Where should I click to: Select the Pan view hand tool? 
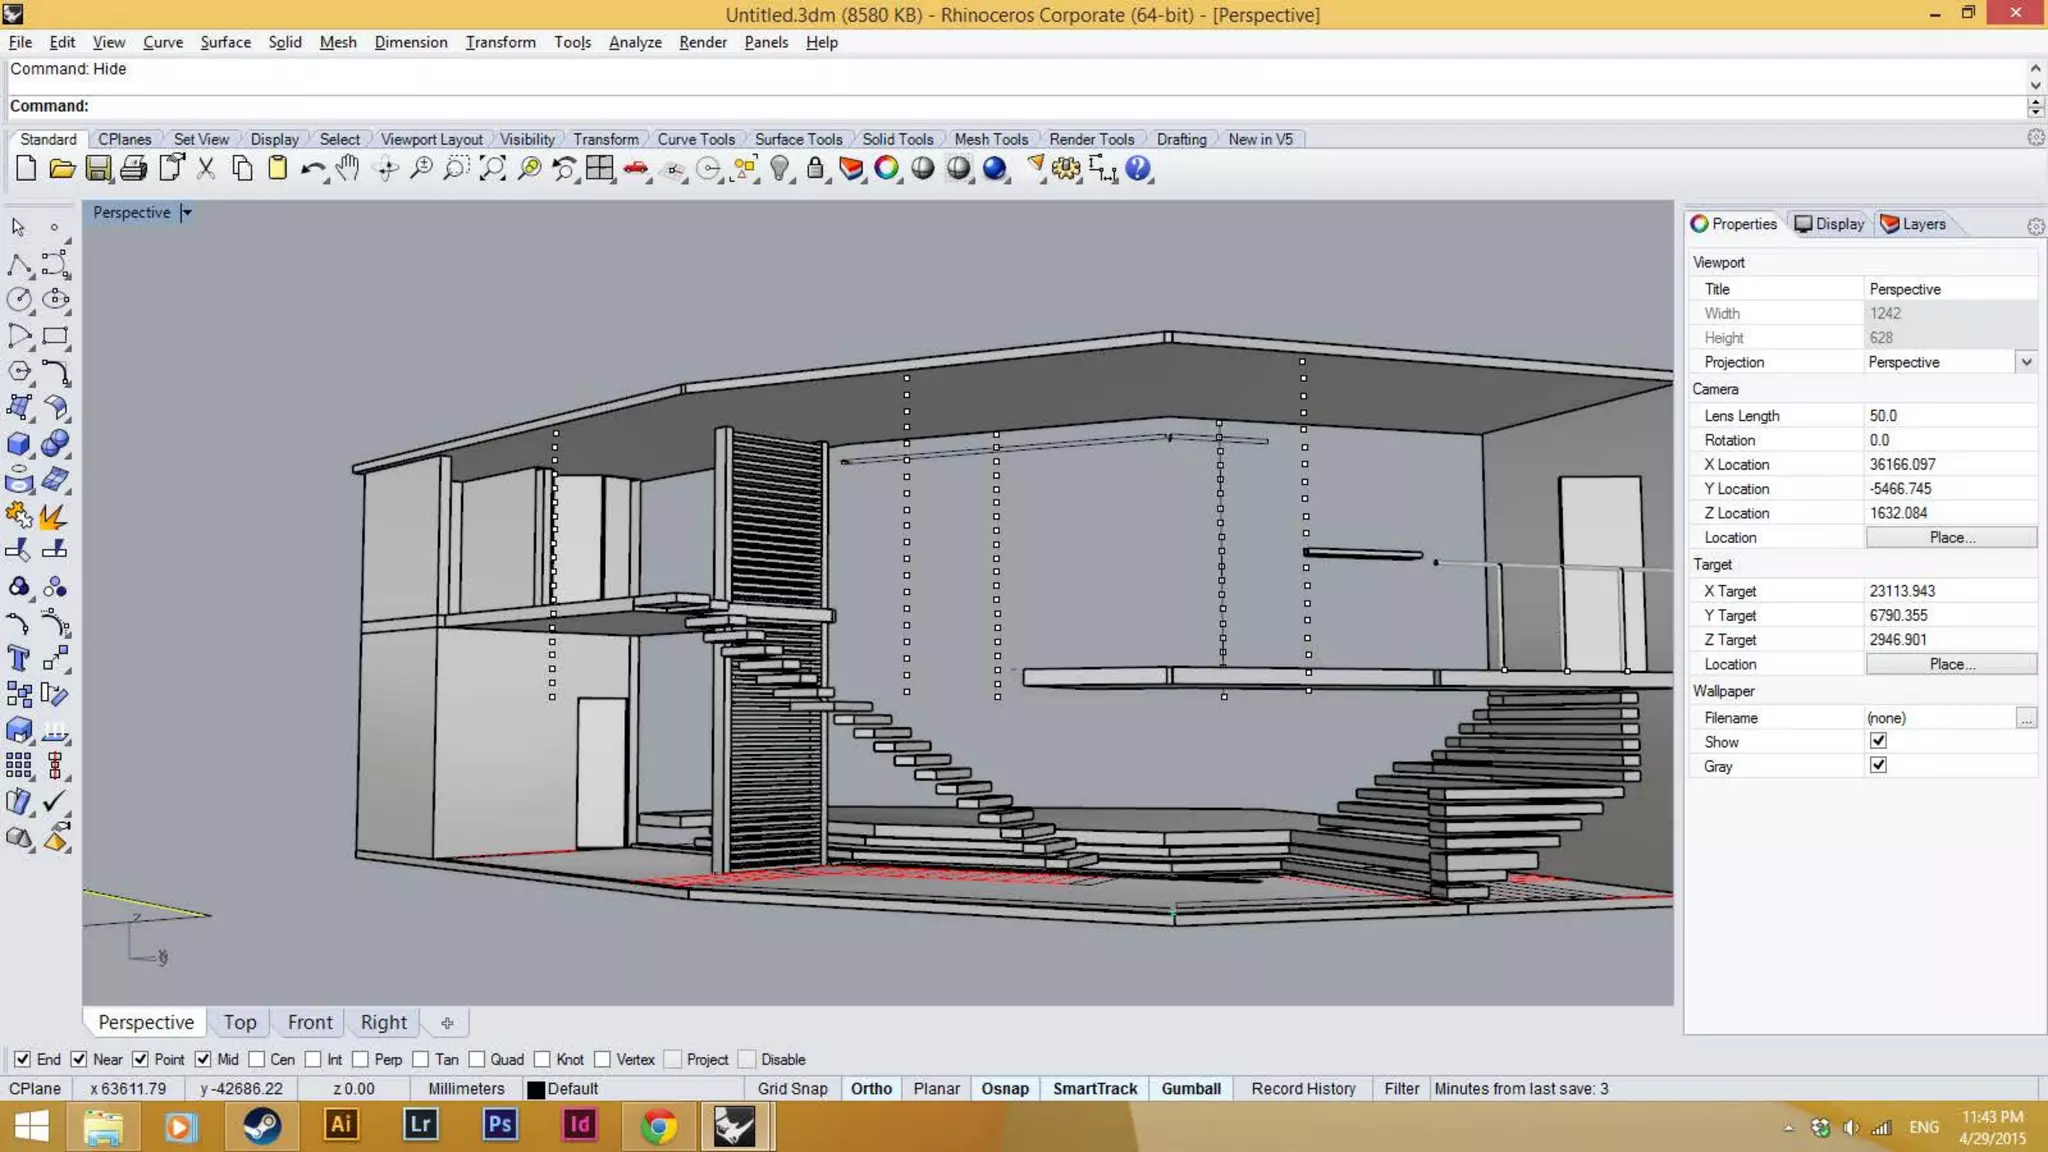point(347,169)
